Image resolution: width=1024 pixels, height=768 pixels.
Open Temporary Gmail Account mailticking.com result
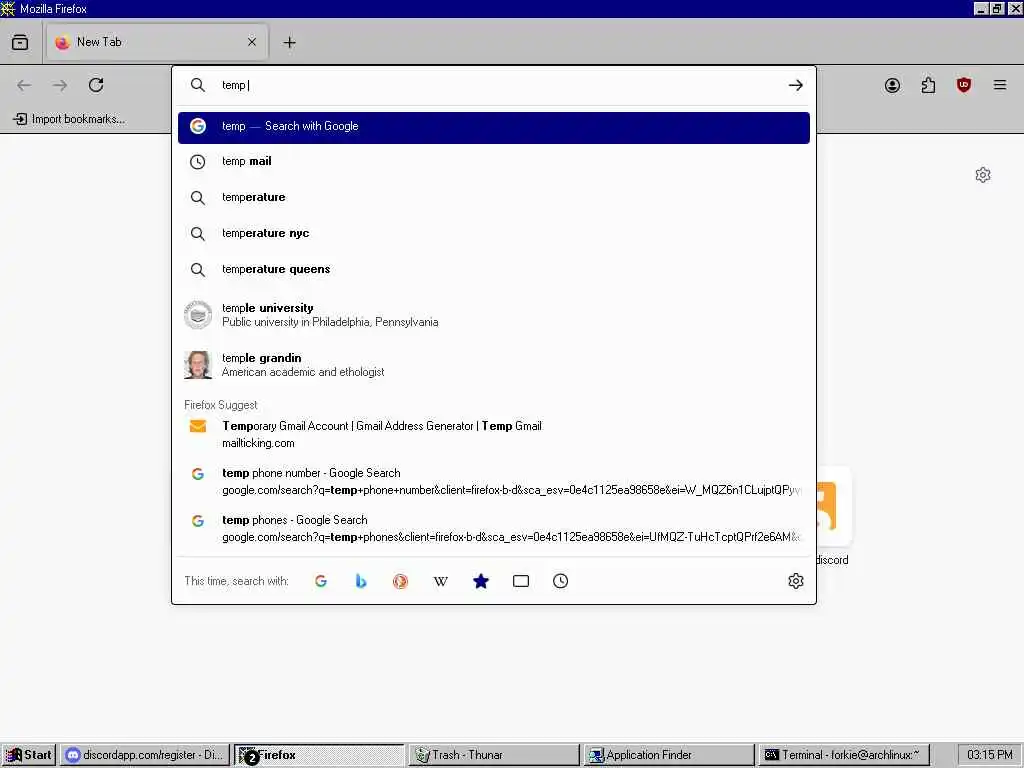(x=494, y=434)
